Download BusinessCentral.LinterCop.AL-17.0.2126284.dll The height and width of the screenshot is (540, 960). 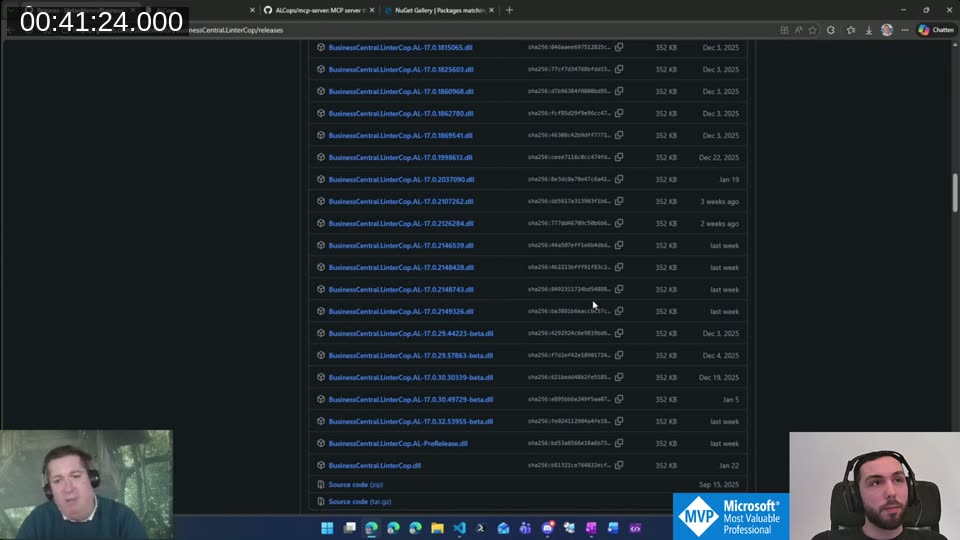pos(401,223)
